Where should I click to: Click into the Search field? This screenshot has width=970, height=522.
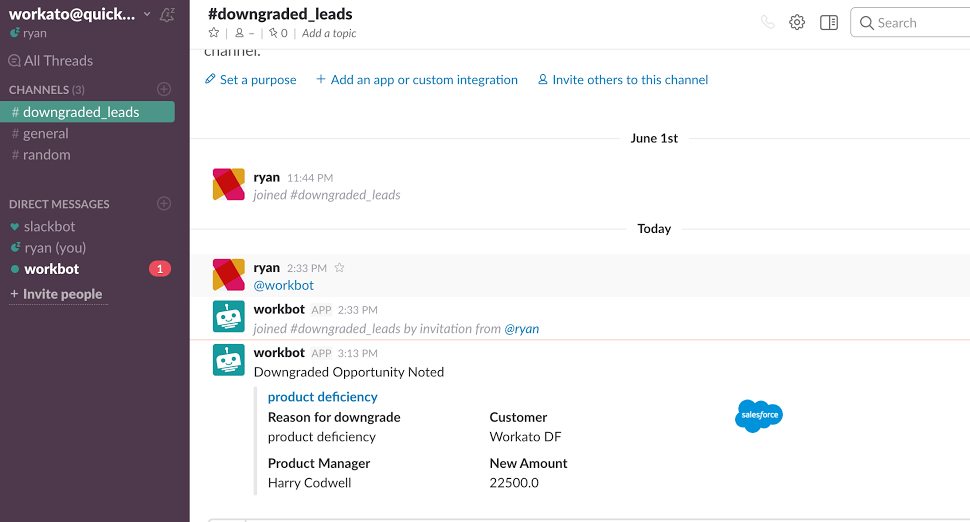(x=915, y=23)
